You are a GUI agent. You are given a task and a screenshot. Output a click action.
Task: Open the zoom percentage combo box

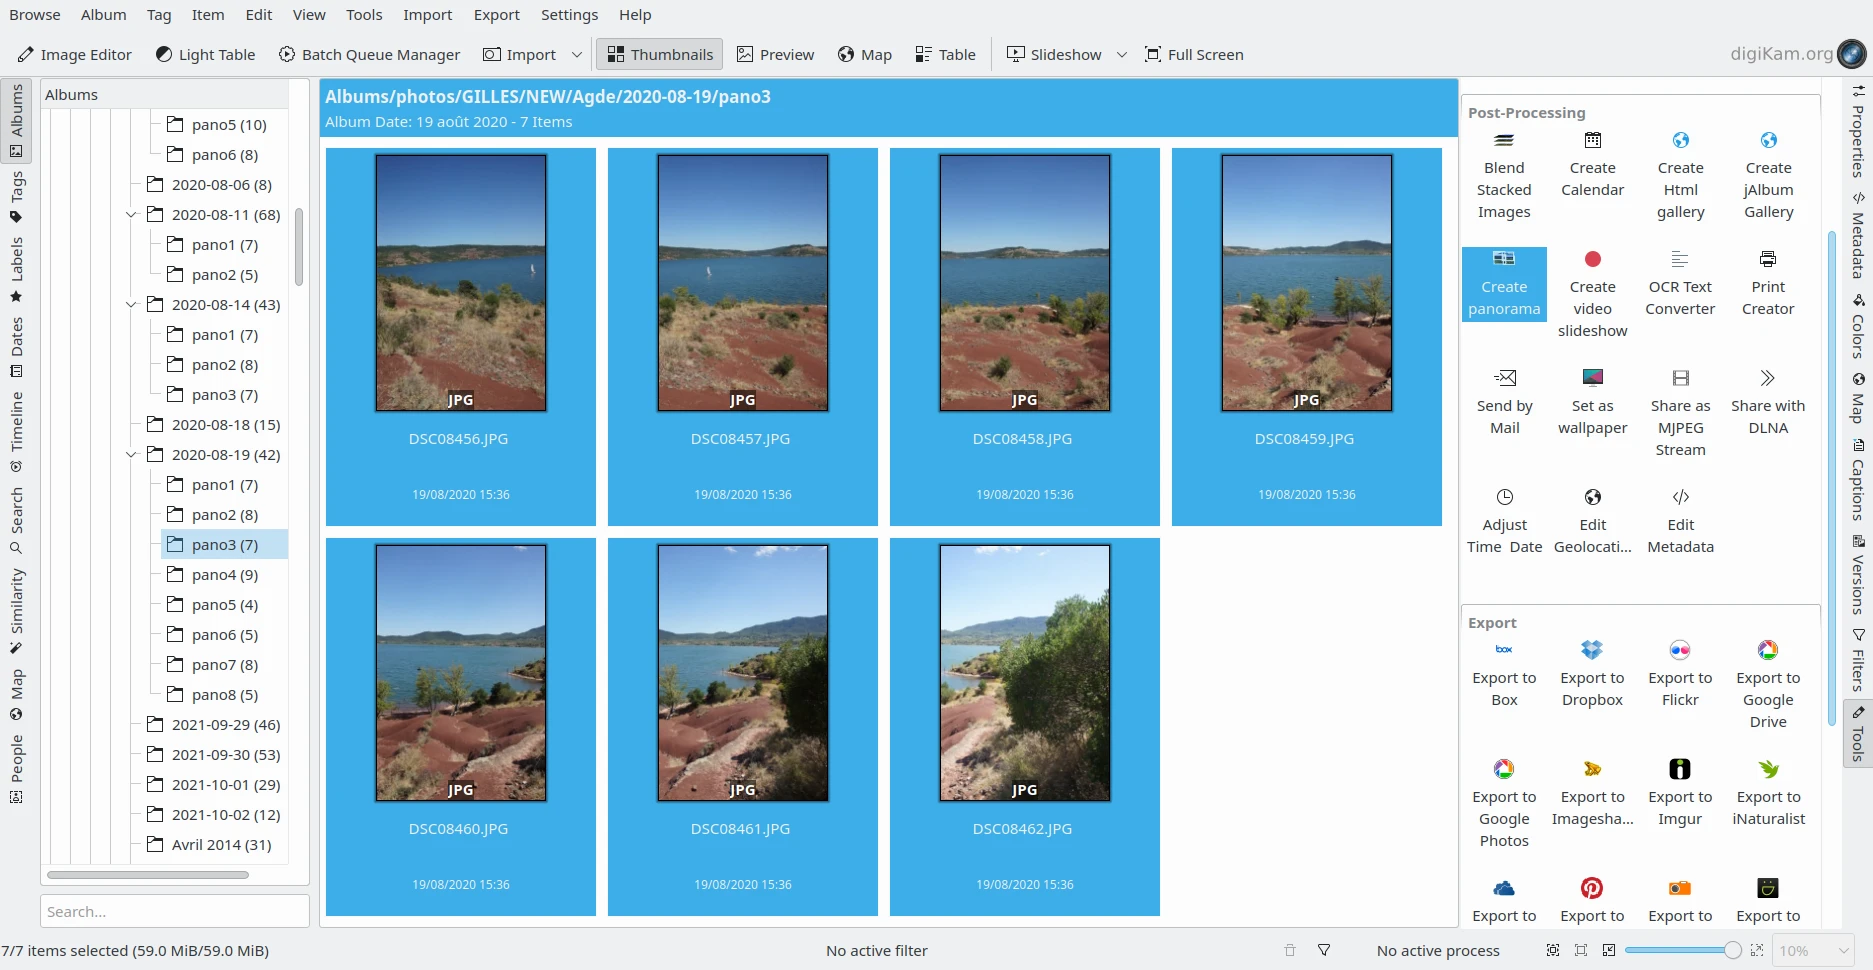click(x=1813, y=951)
